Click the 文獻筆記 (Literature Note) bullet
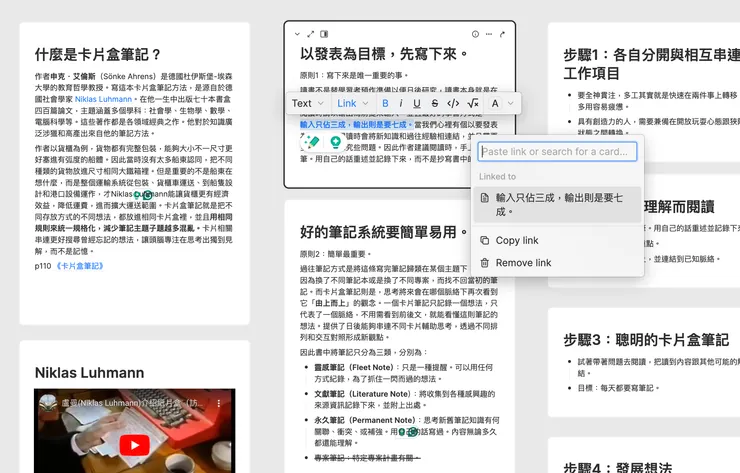The height and width of the screenshot is (473, 740). point(404,399)
